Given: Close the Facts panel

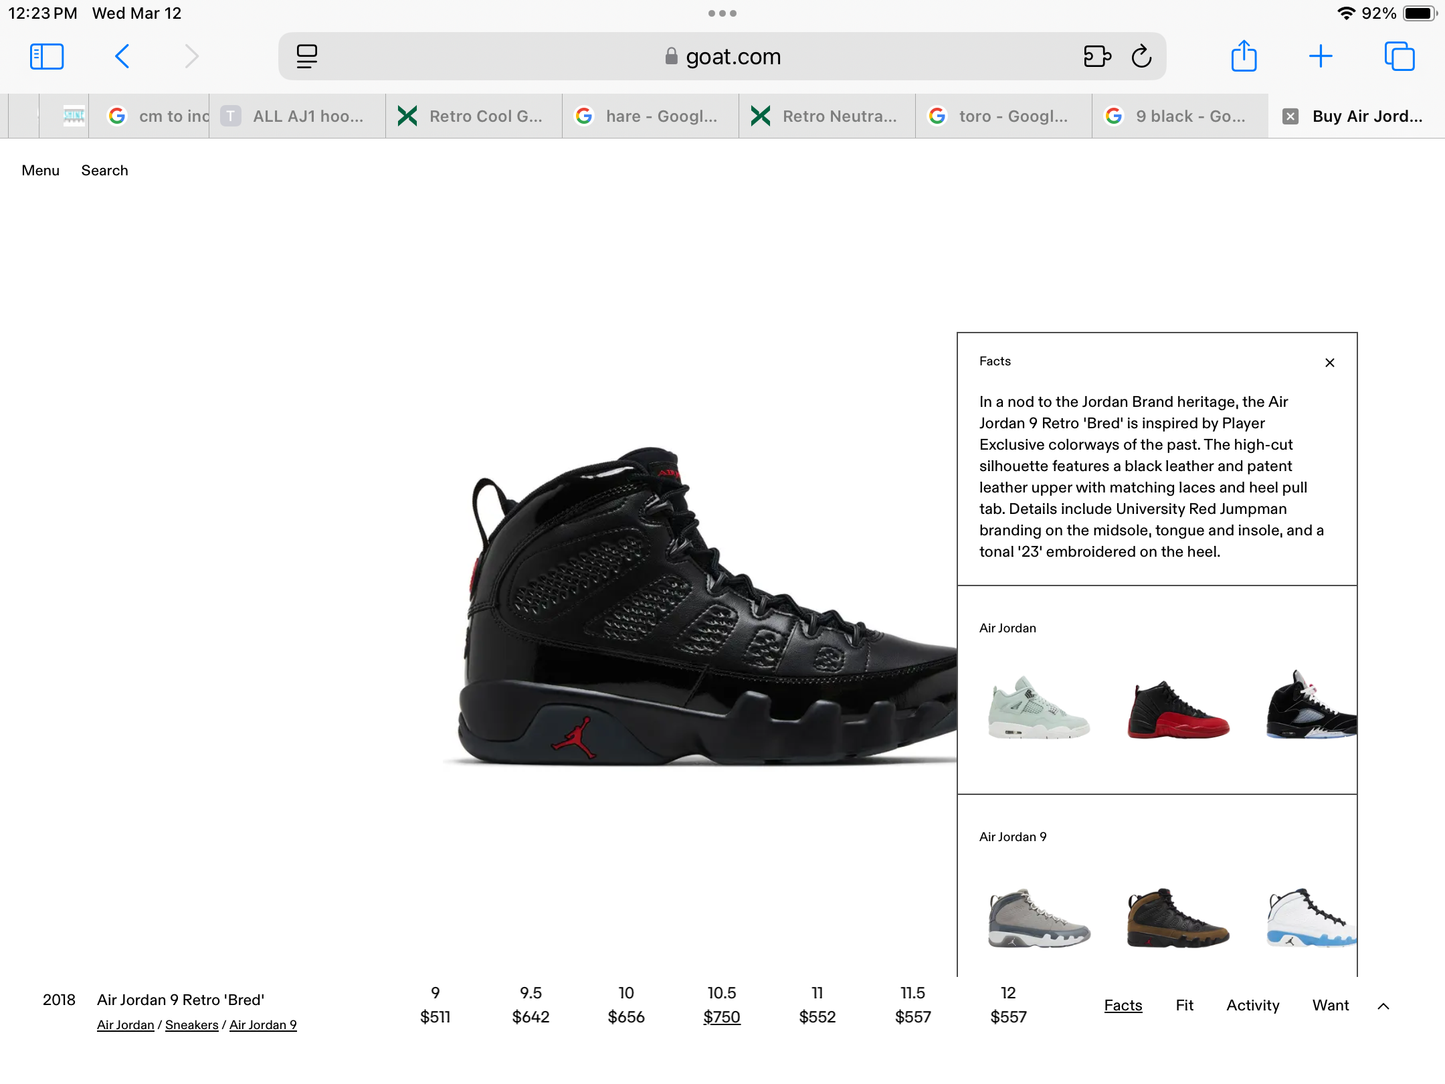Looking at the screenshot, I should point(1330,363).
